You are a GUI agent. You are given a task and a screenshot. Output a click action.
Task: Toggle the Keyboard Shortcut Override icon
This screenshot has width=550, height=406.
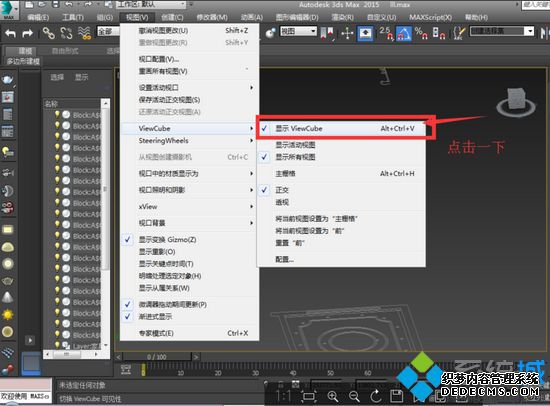tap(365, 33)
